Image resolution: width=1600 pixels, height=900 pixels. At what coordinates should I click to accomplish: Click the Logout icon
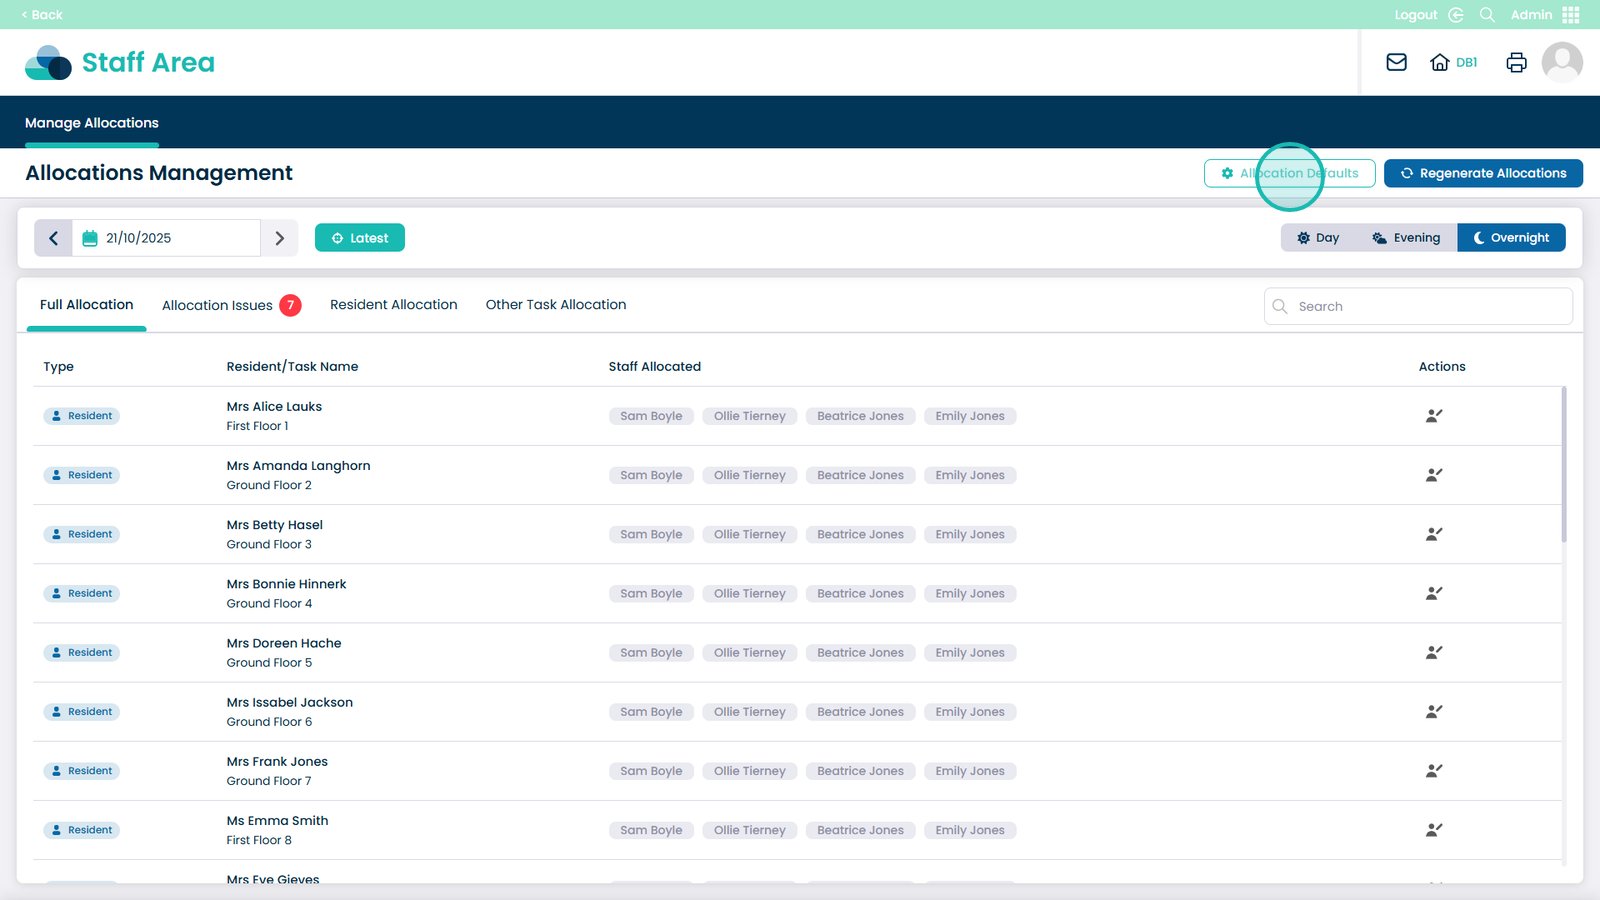(x=1455, y=15)
